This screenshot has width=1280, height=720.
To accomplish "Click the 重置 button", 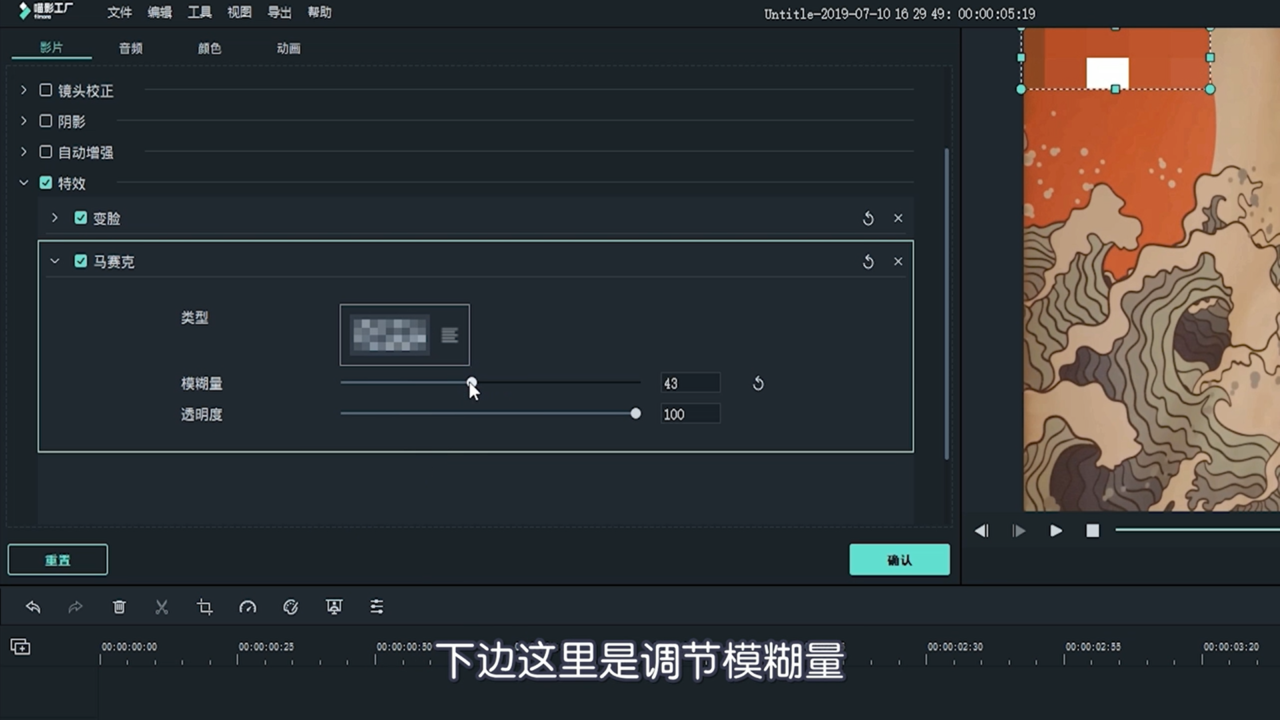I will [x=58, y=560].
